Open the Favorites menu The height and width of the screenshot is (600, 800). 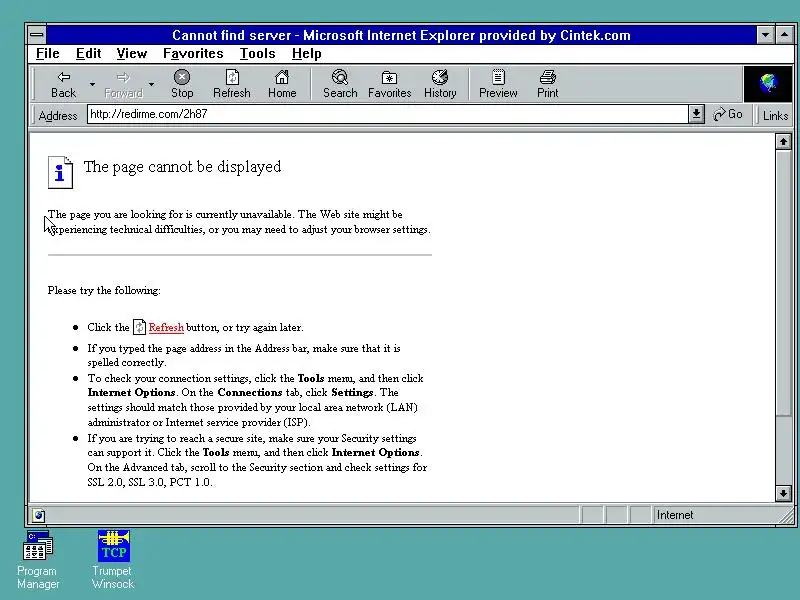point(193,54)
